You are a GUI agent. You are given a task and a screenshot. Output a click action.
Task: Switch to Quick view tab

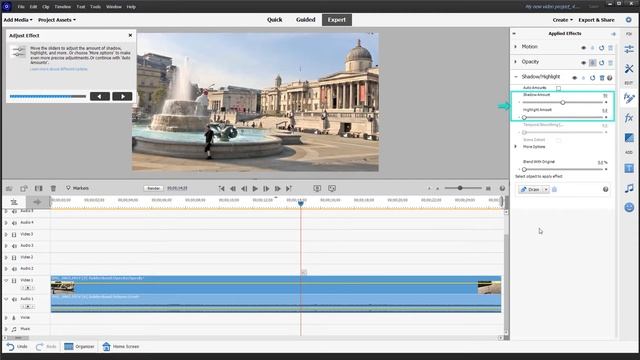pyautogui.click(x=275, y=20)
